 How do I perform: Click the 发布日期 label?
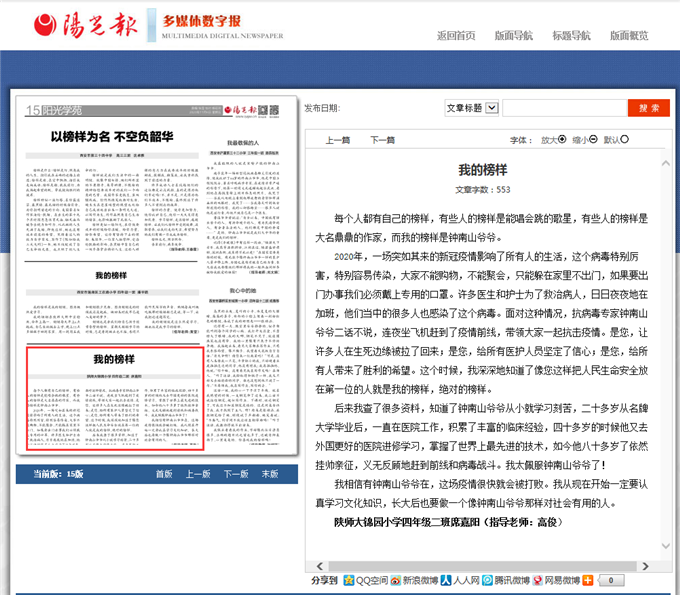(322, 108)
